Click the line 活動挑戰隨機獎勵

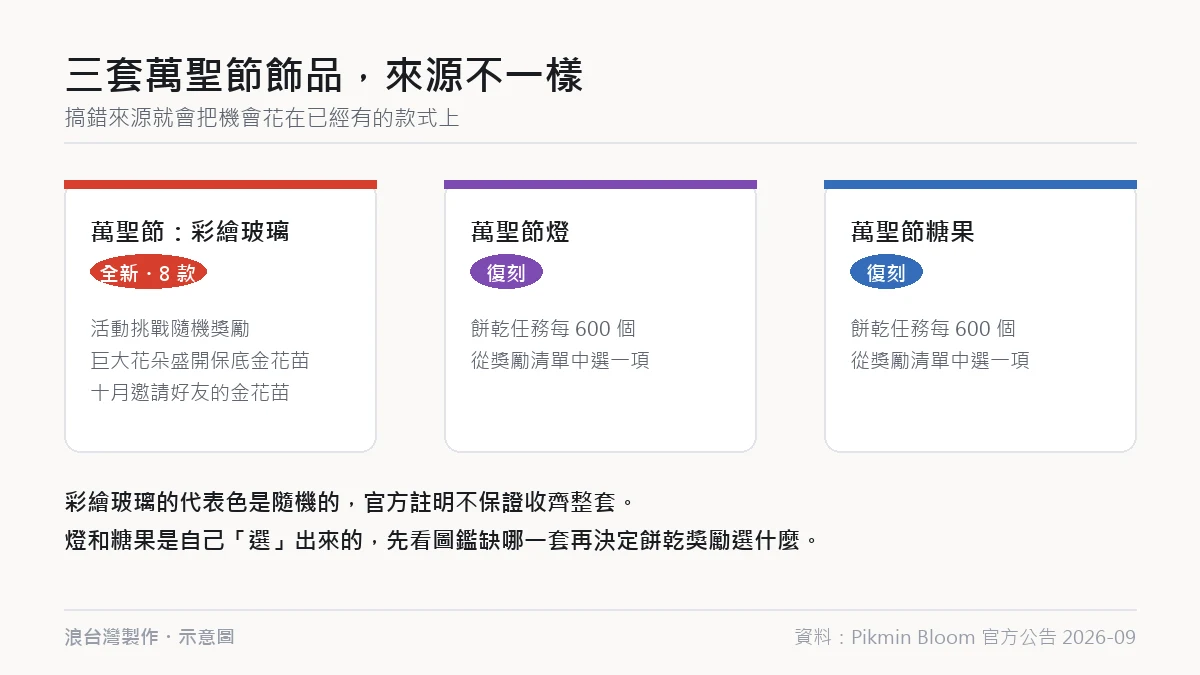(170, 328)
